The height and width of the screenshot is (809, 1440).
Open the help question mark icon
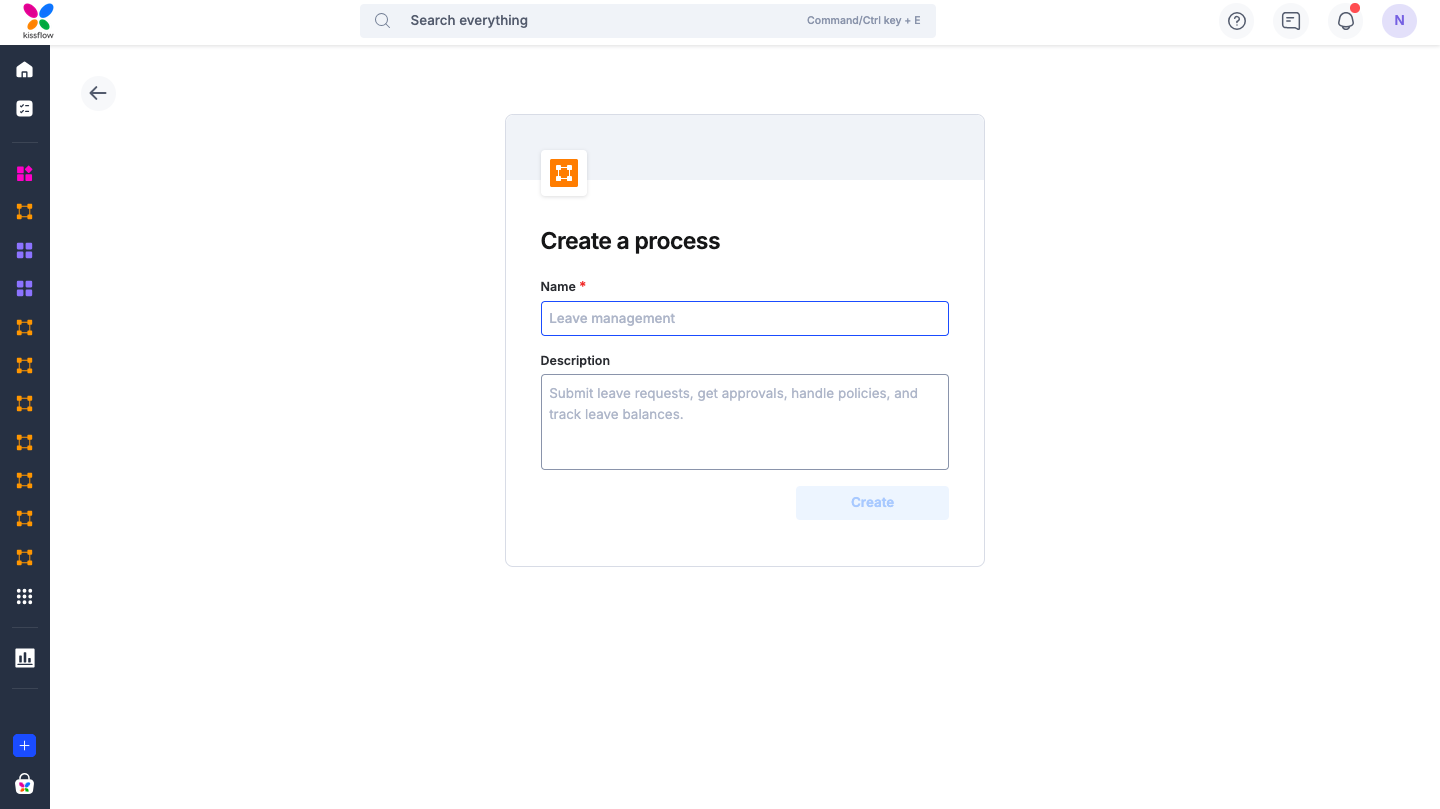1237,21
